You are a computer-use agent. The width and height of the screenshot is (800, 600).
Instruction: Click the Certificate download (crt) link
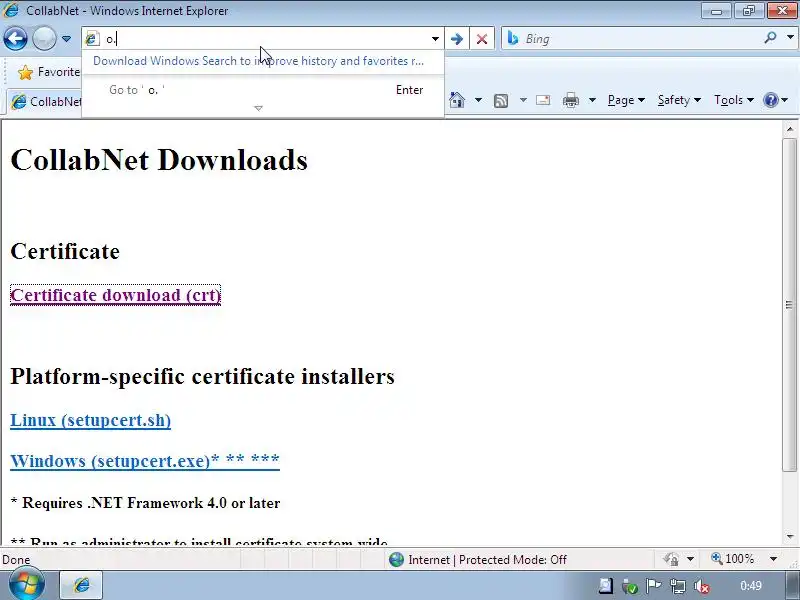point(115,295)
